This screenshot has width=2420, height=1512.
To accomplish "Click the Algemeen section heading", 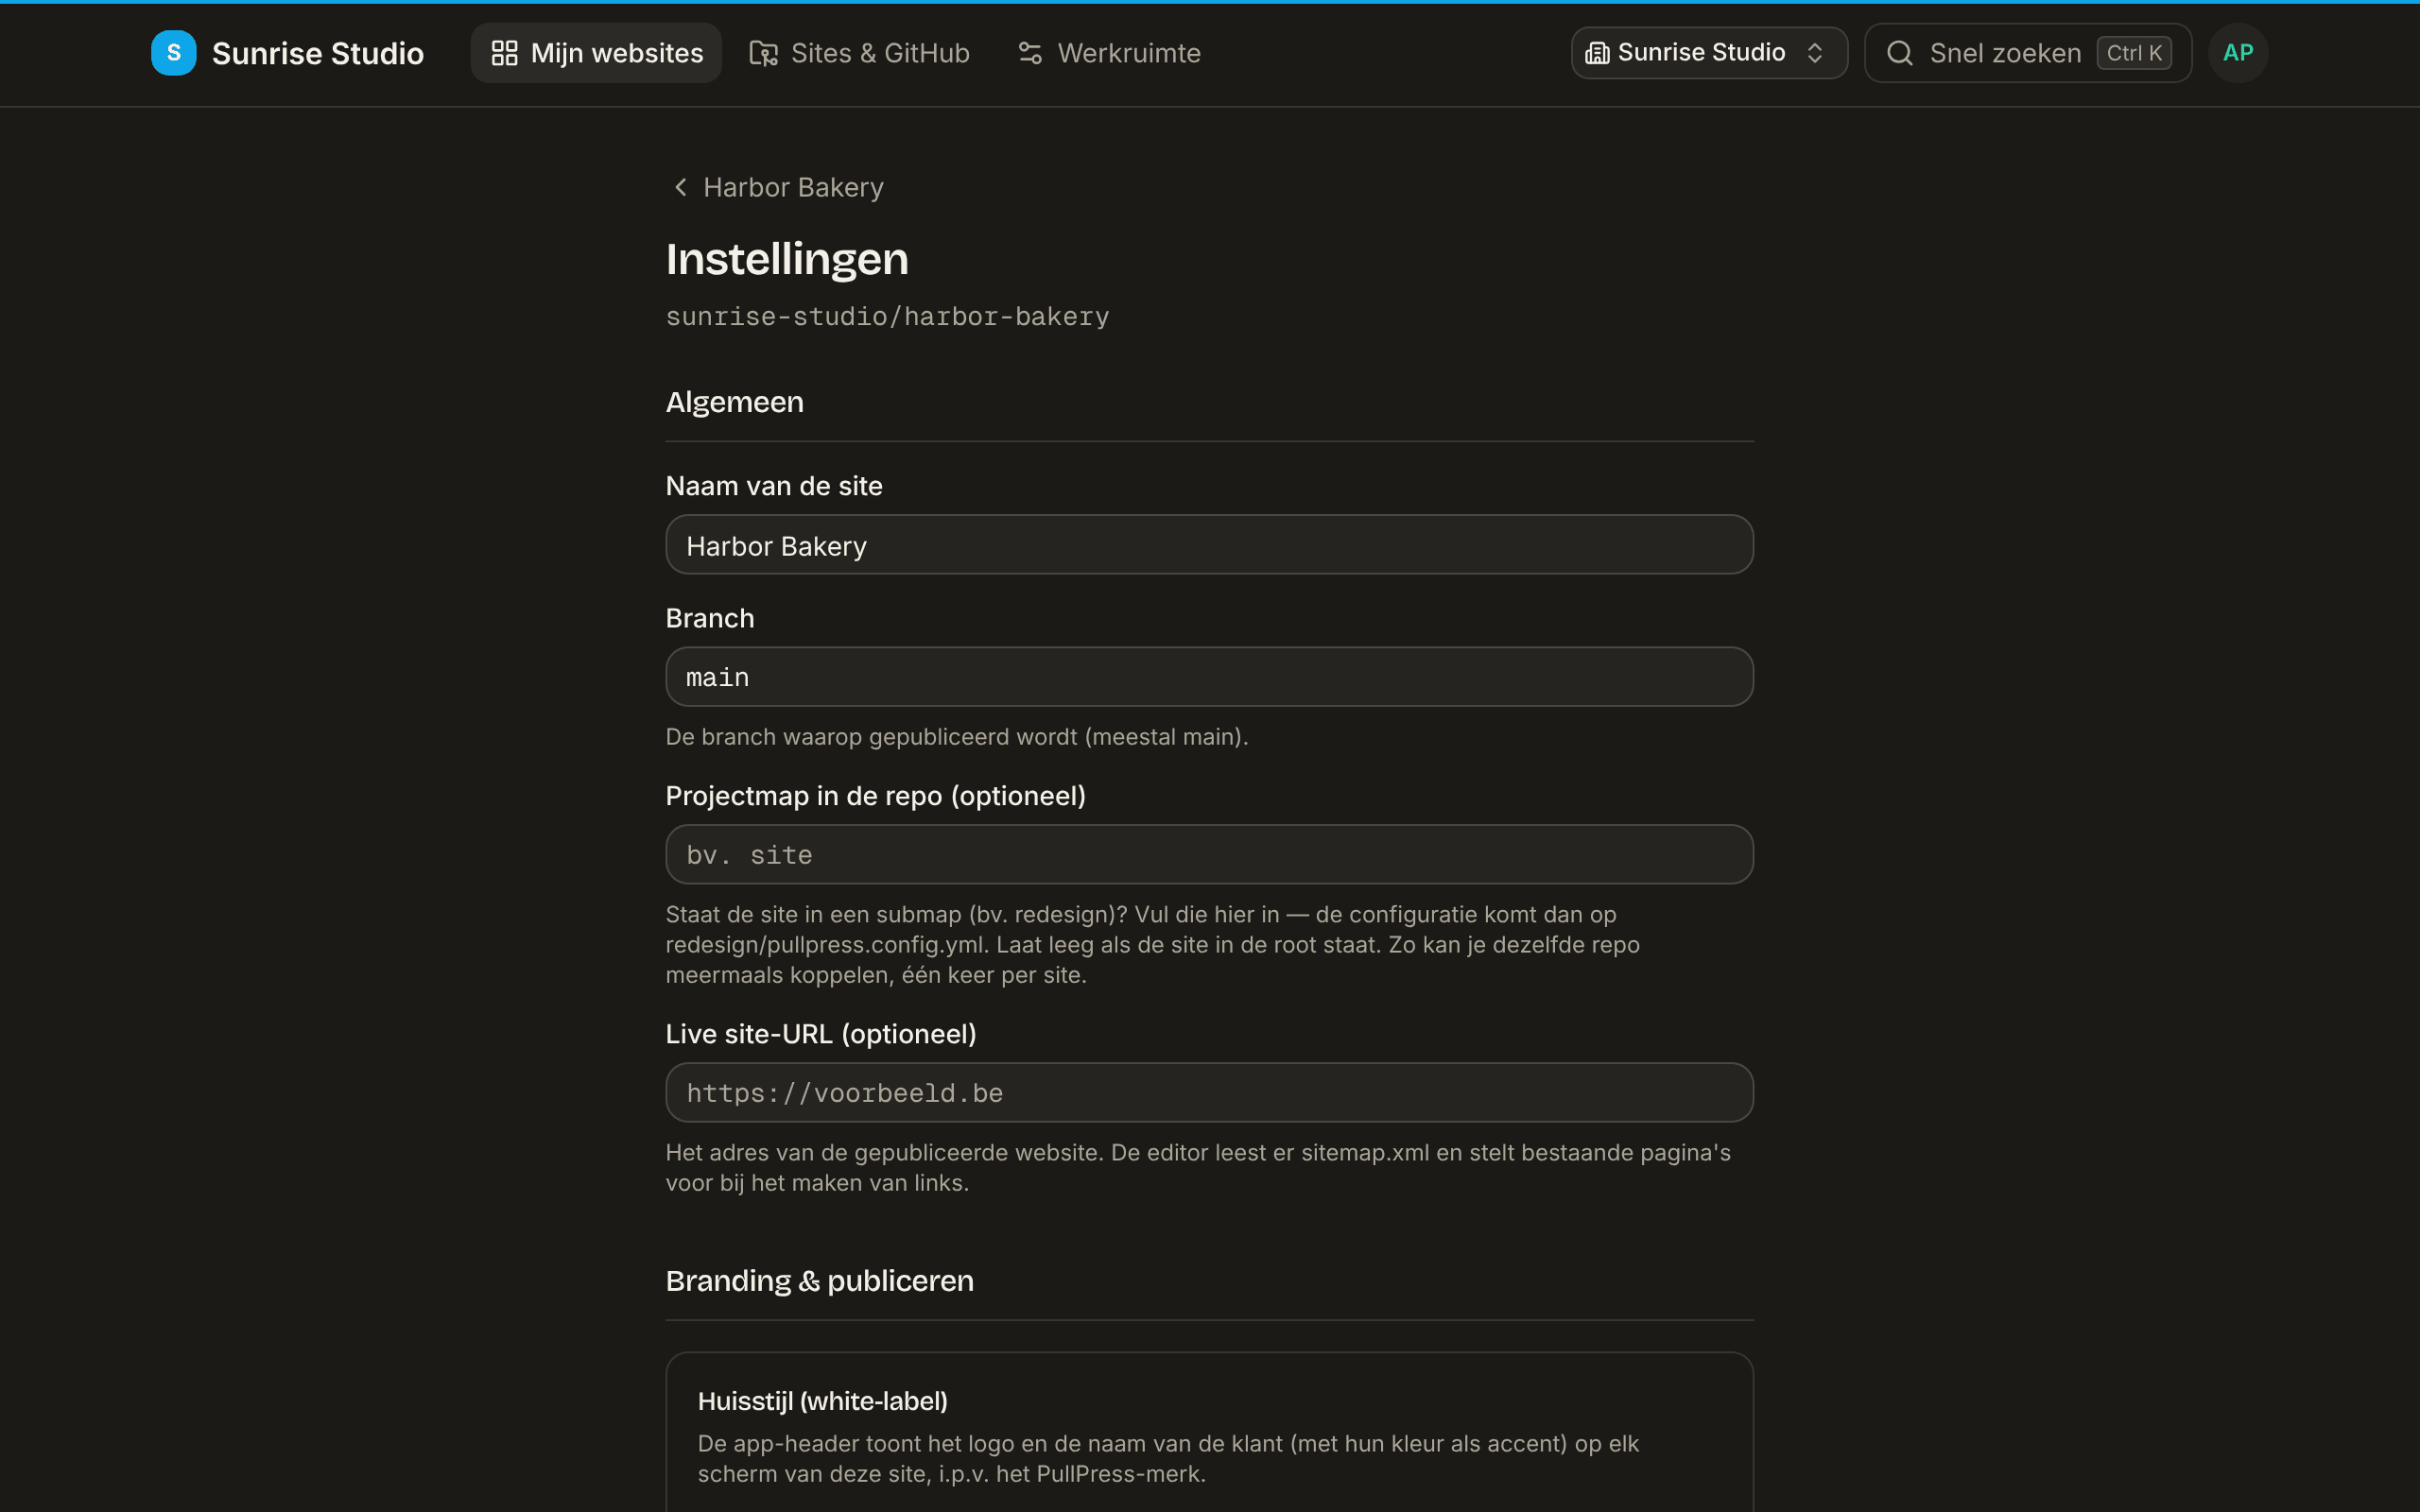I will click(x=734, y=402).
